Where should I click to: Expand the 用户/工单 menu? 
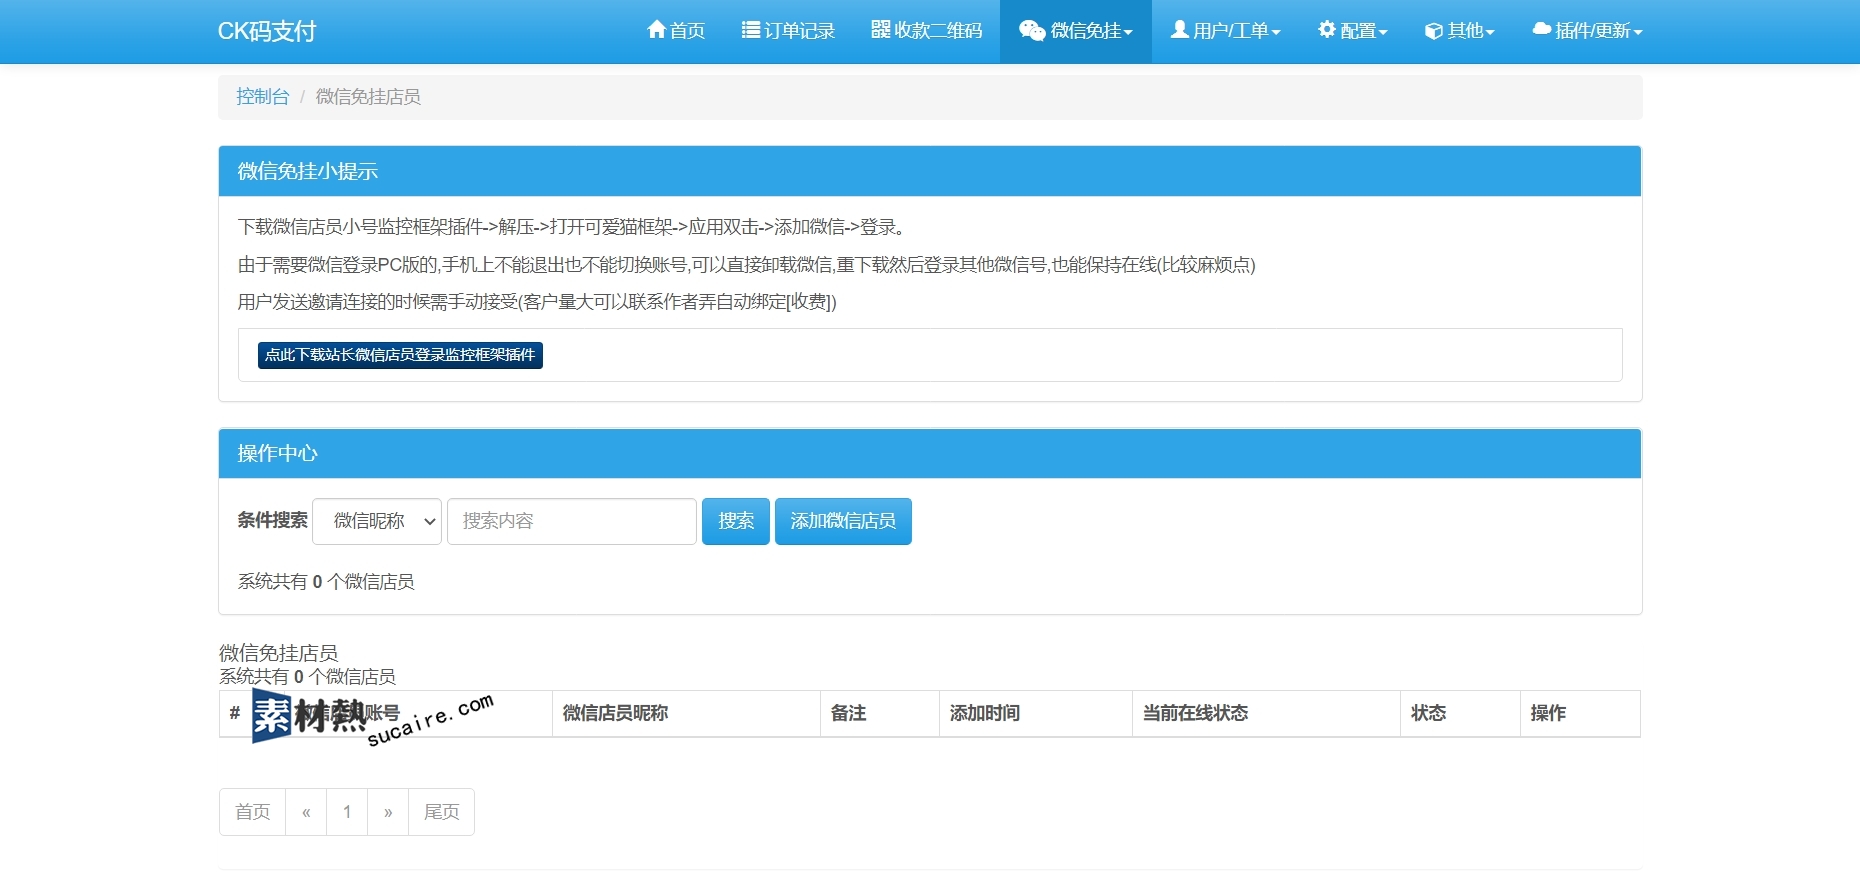(x=1226, y=31)
